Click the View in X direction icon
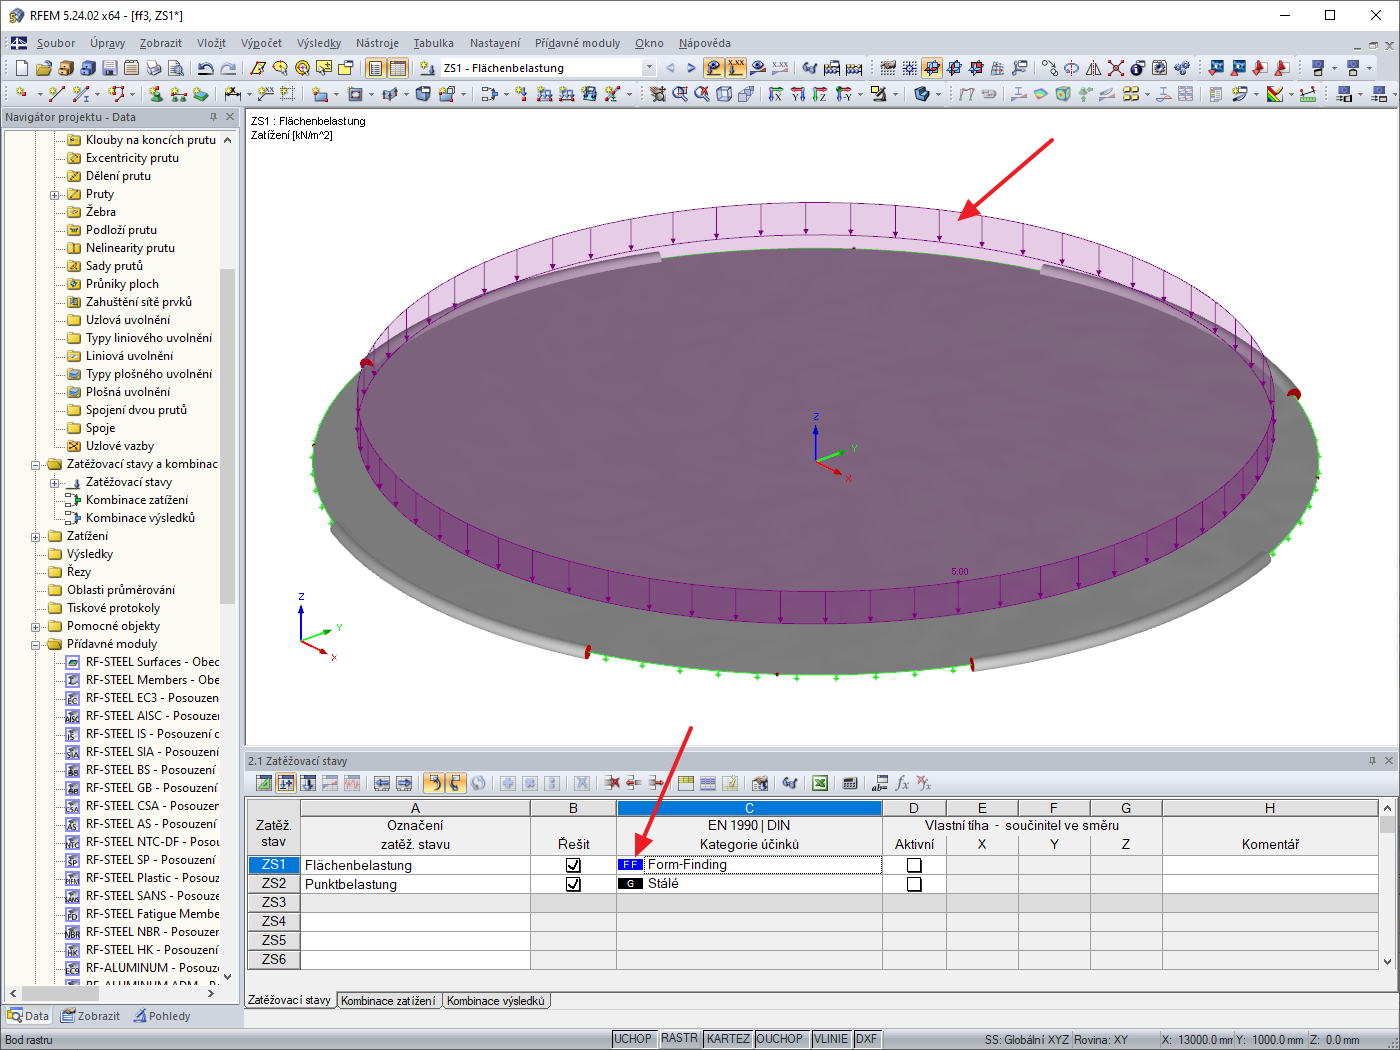The image size is (1400, 1050). click(x=776, y=94)
